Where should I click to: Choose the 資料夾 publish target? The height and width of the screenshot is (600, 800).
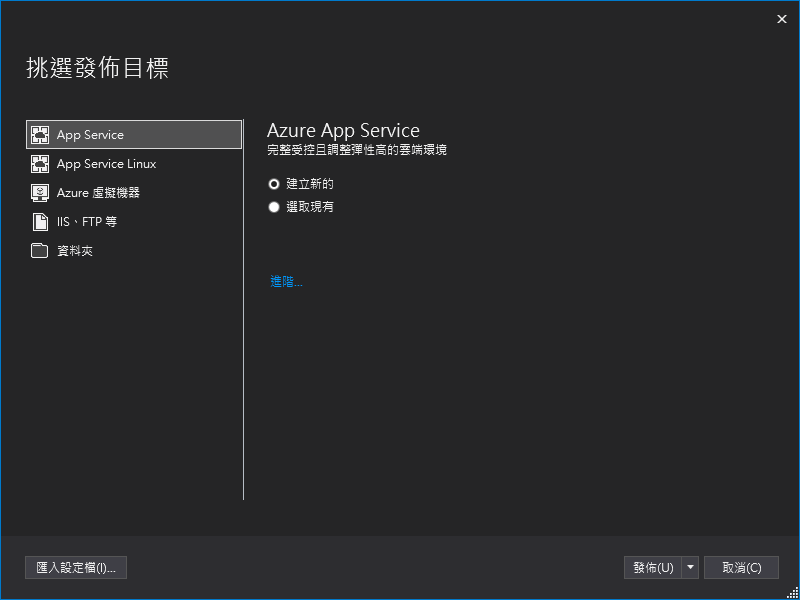pyautogui.click(x=134, y=251)
